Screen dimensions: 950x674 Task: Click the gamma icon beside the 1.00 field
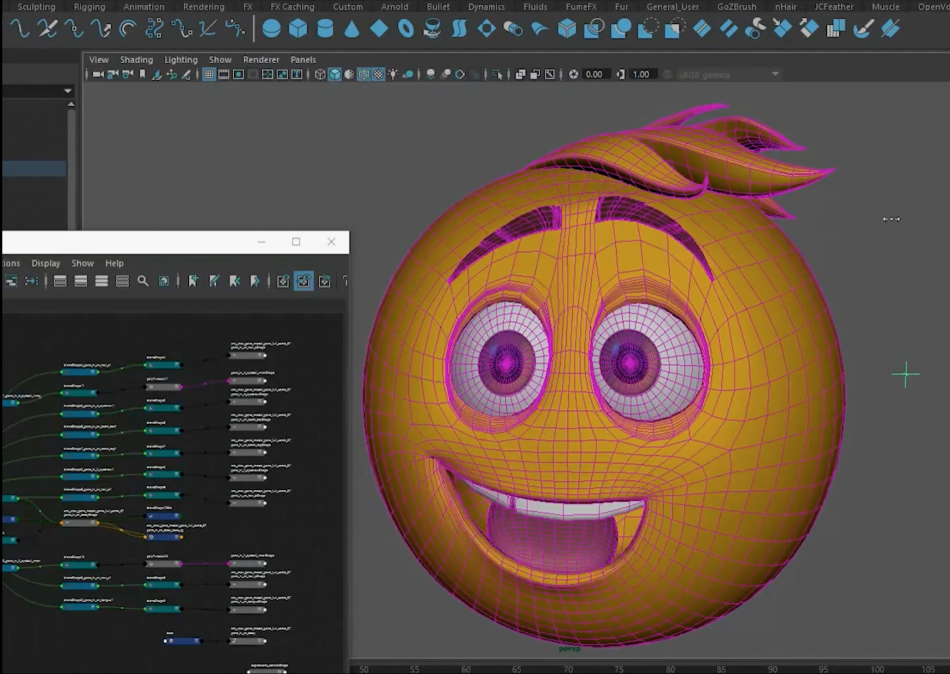click(620, 75)
